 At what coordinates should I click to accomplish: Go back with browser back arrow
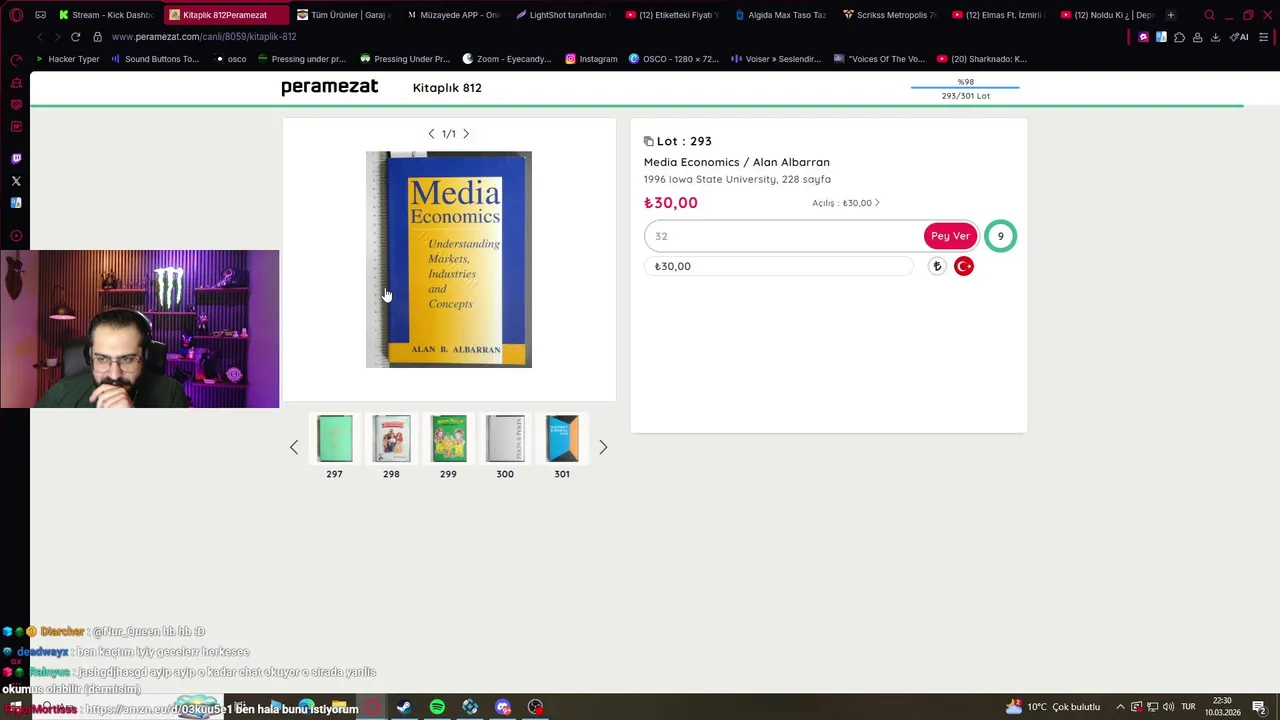pyautogui.click(x=39, y=37)
